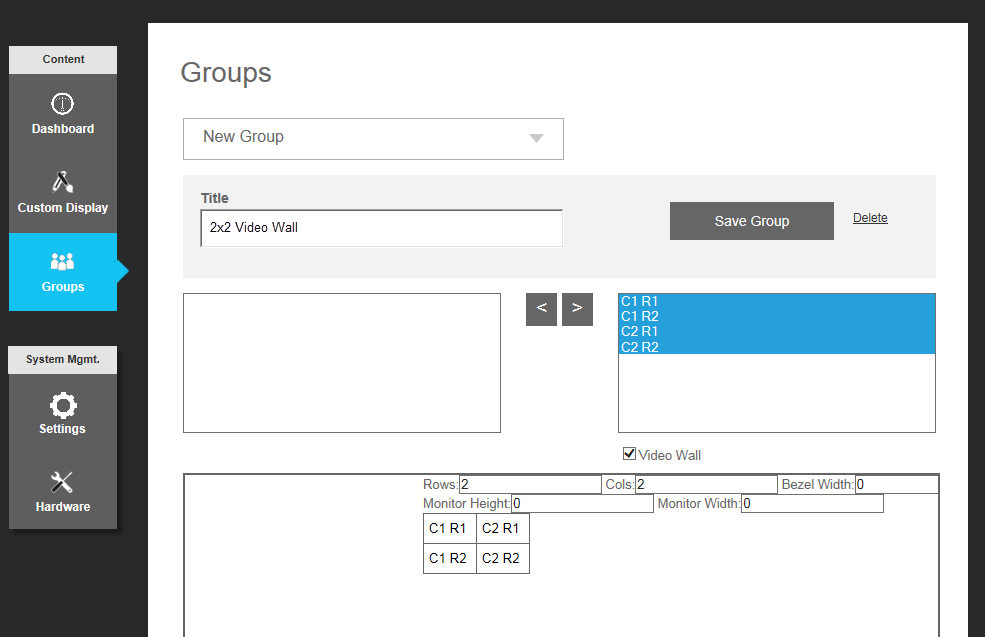Select the Hardware wrench-screwdriver icon
Viewport: 985px width, 637px height.
click(x=62, y=482)
